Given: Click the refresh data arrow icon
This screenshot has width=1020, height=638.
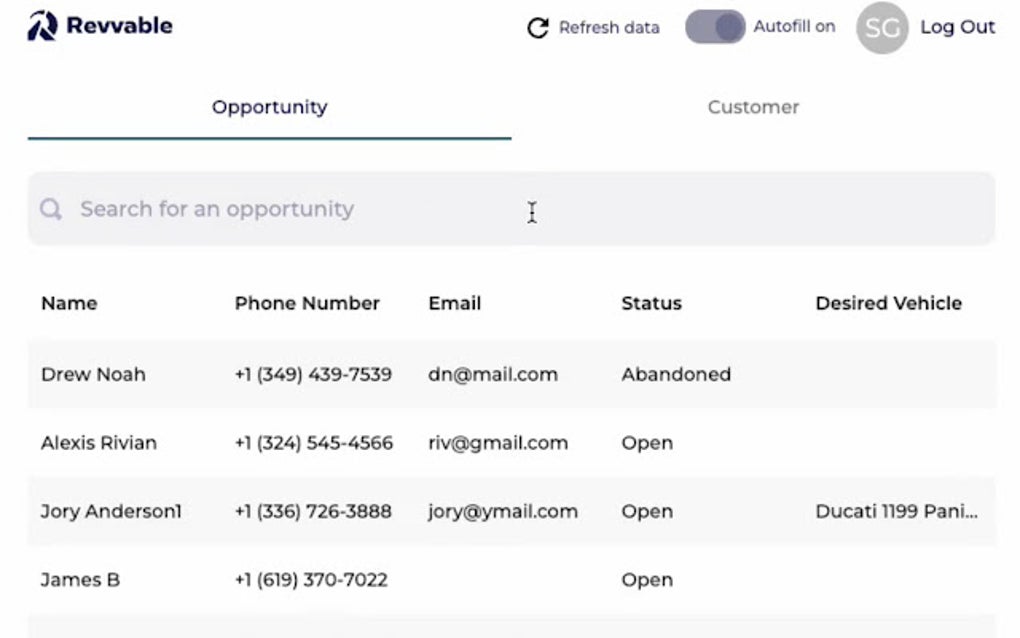Looking at the screenshot, I should click(x=538, y=28).
